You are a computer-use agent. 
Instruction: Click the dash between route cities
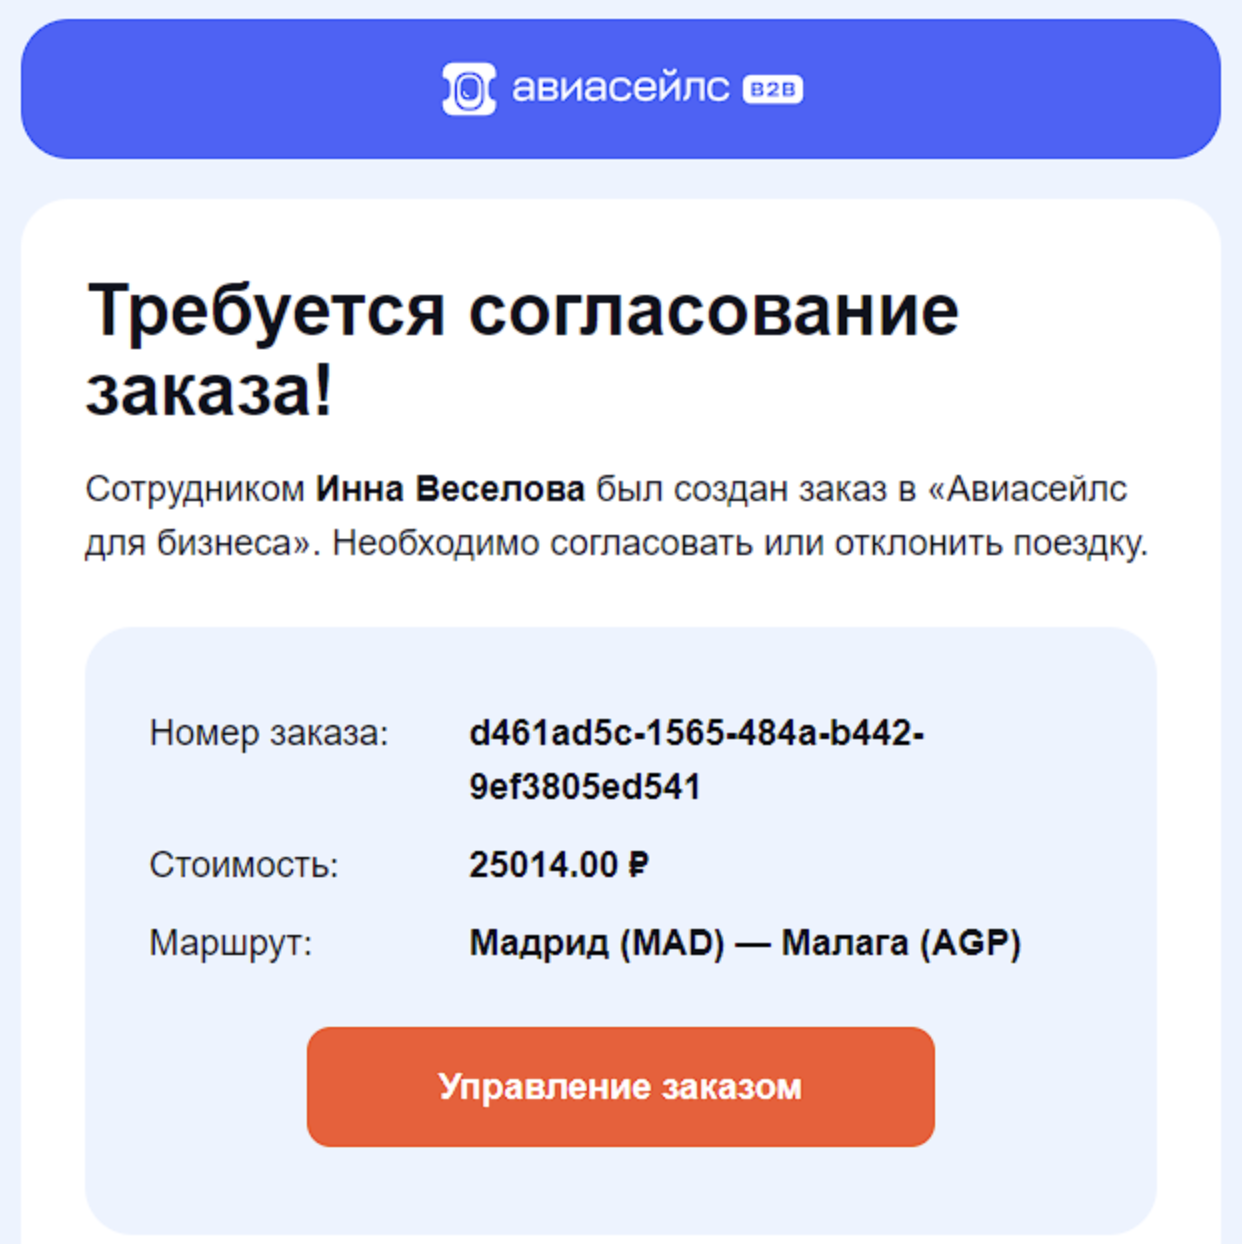tap(752, 942)
